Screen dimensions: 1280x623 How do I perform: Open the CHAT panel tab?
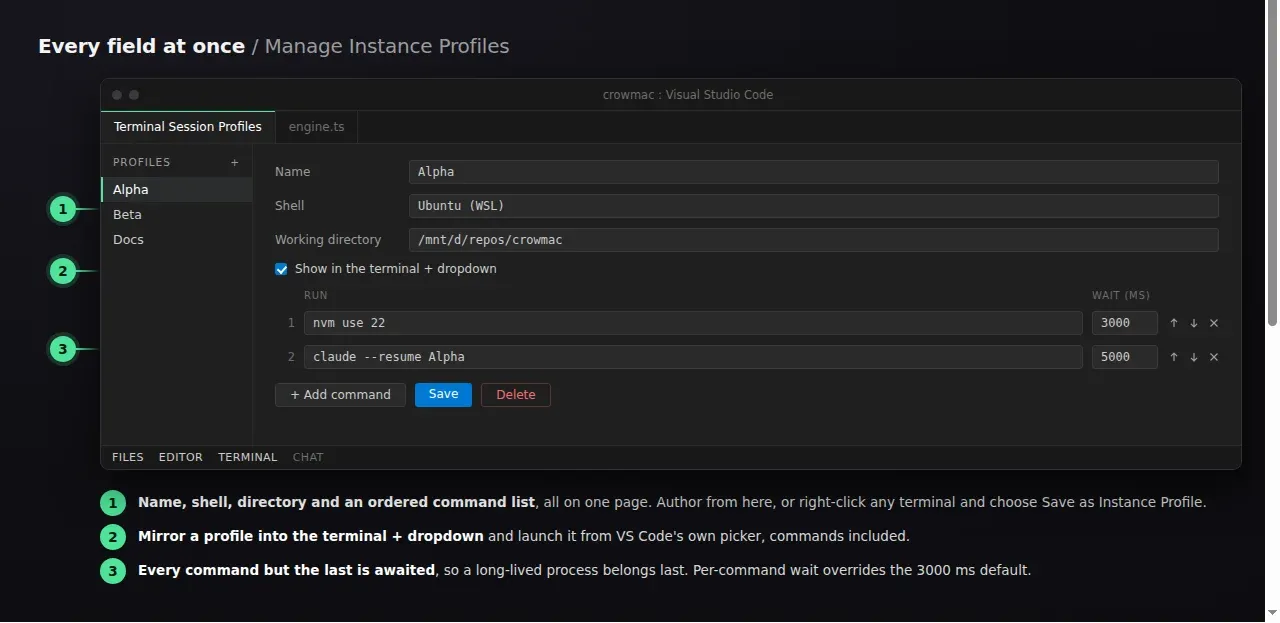point(308,457)
